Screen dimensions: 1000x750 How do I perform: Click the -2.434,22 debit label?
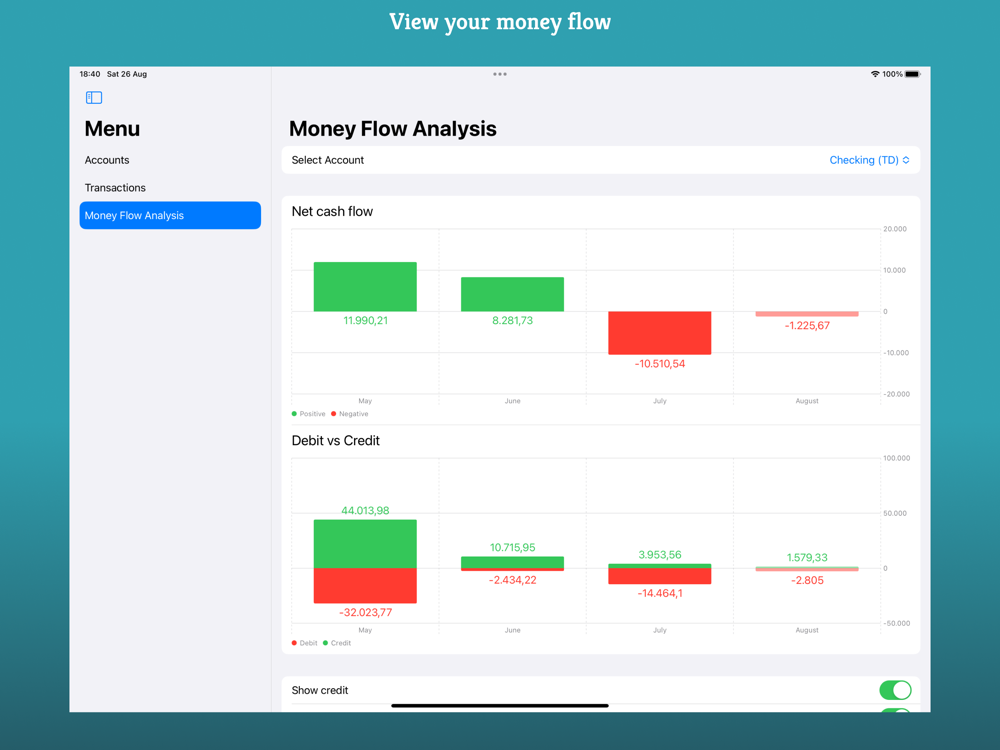click(x=512, y=580)
